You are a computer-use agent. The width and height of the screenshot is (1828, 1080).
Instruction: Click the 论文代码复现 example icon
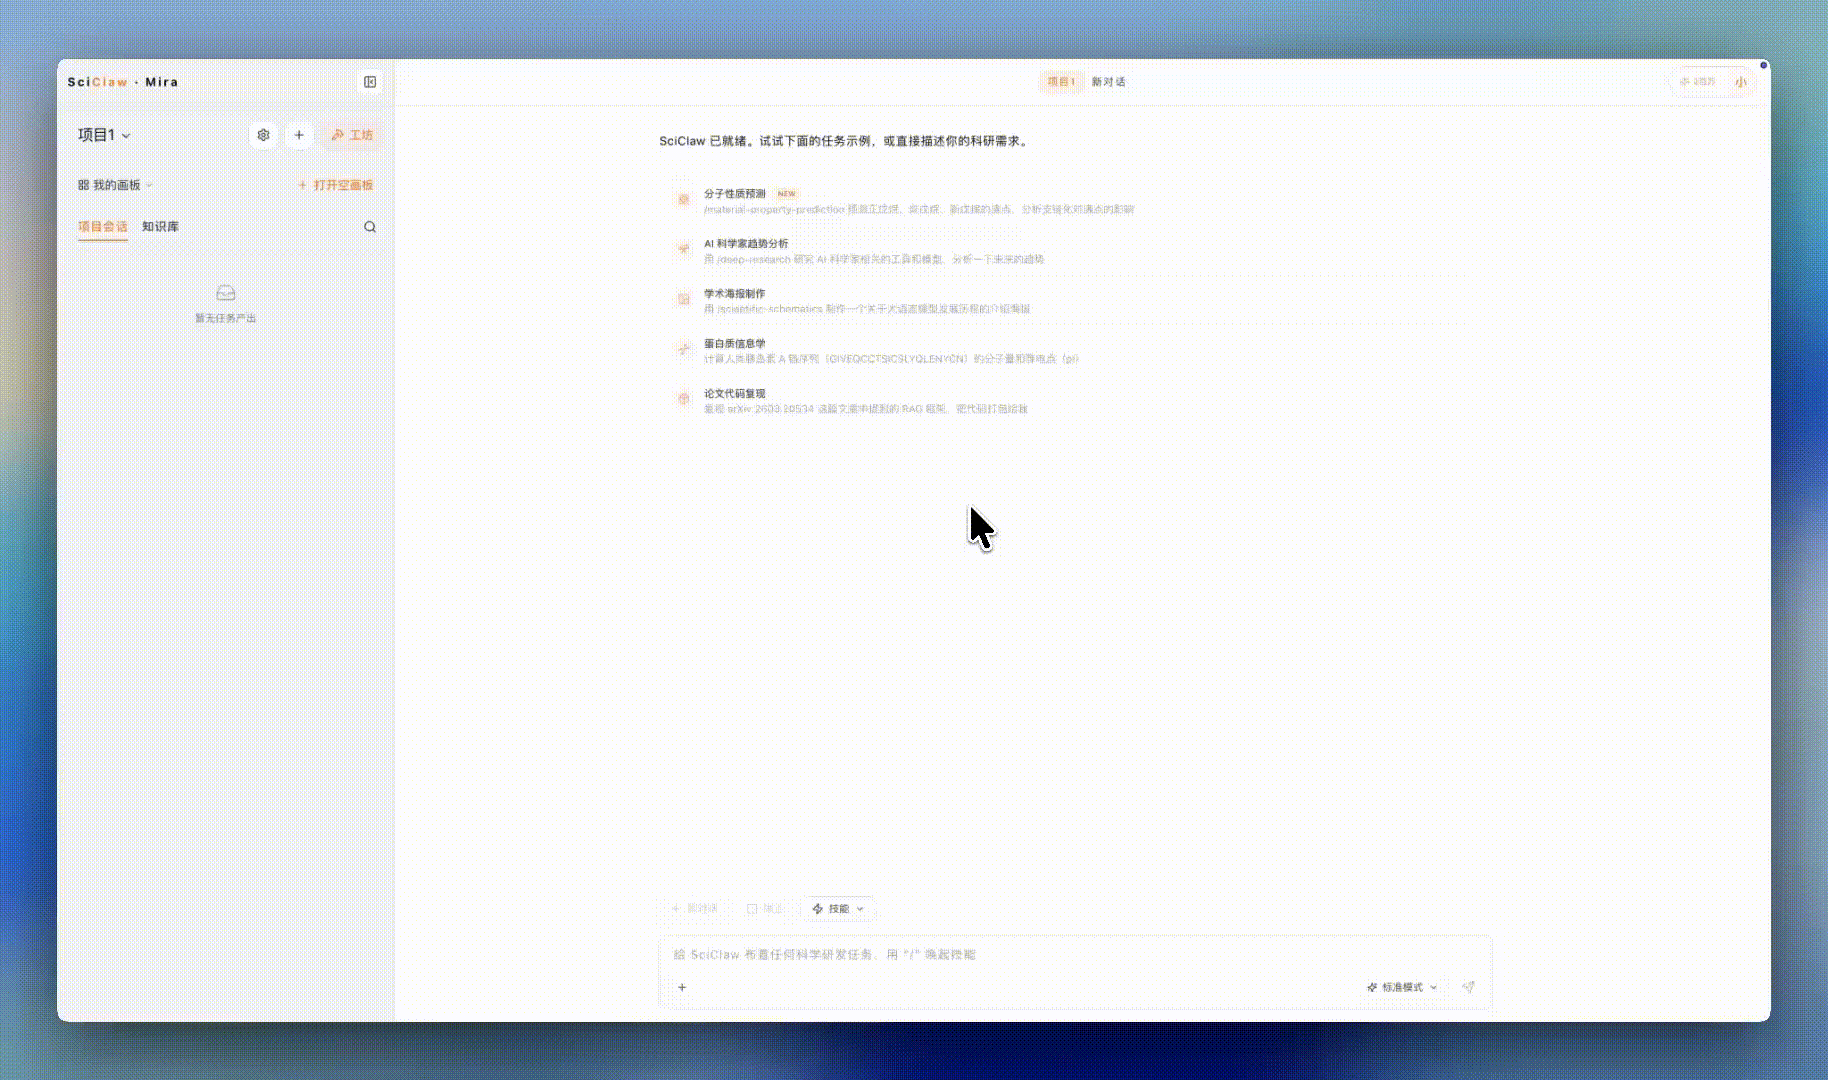[x=684, y=400]
